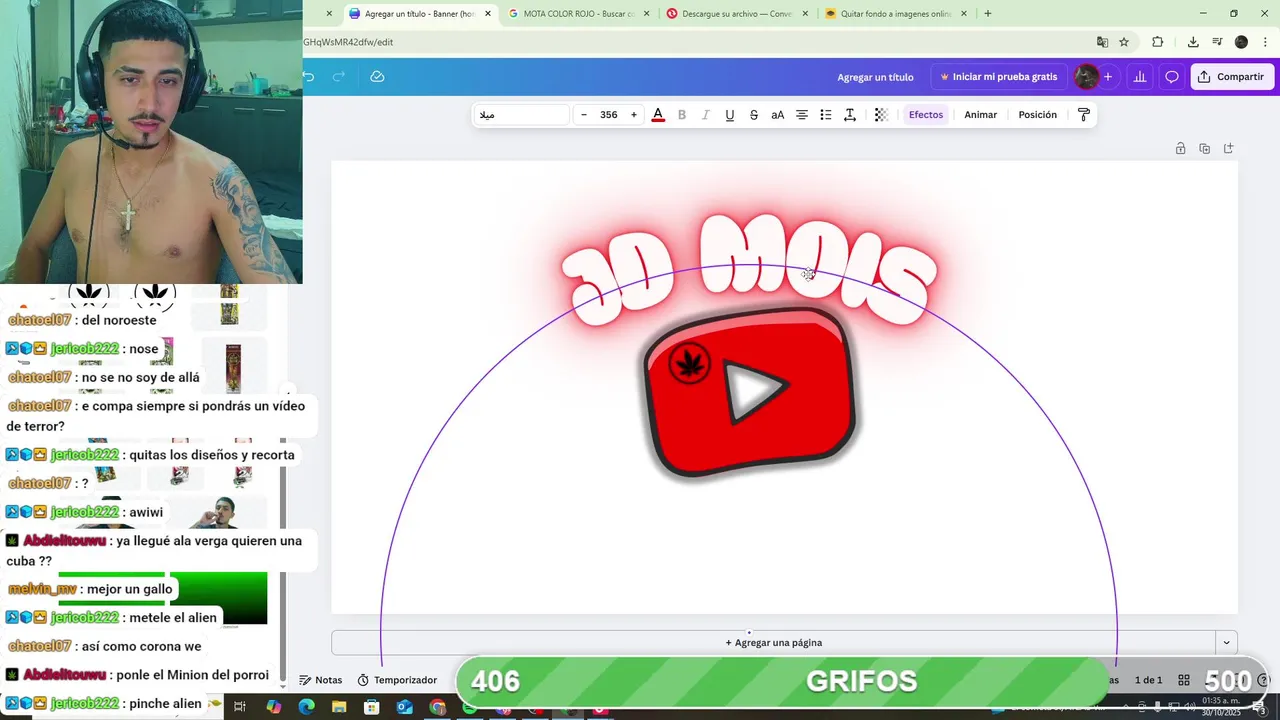Open the Temporizador tool
Viewport: 1280px width, 720px height.
[397, 680]
